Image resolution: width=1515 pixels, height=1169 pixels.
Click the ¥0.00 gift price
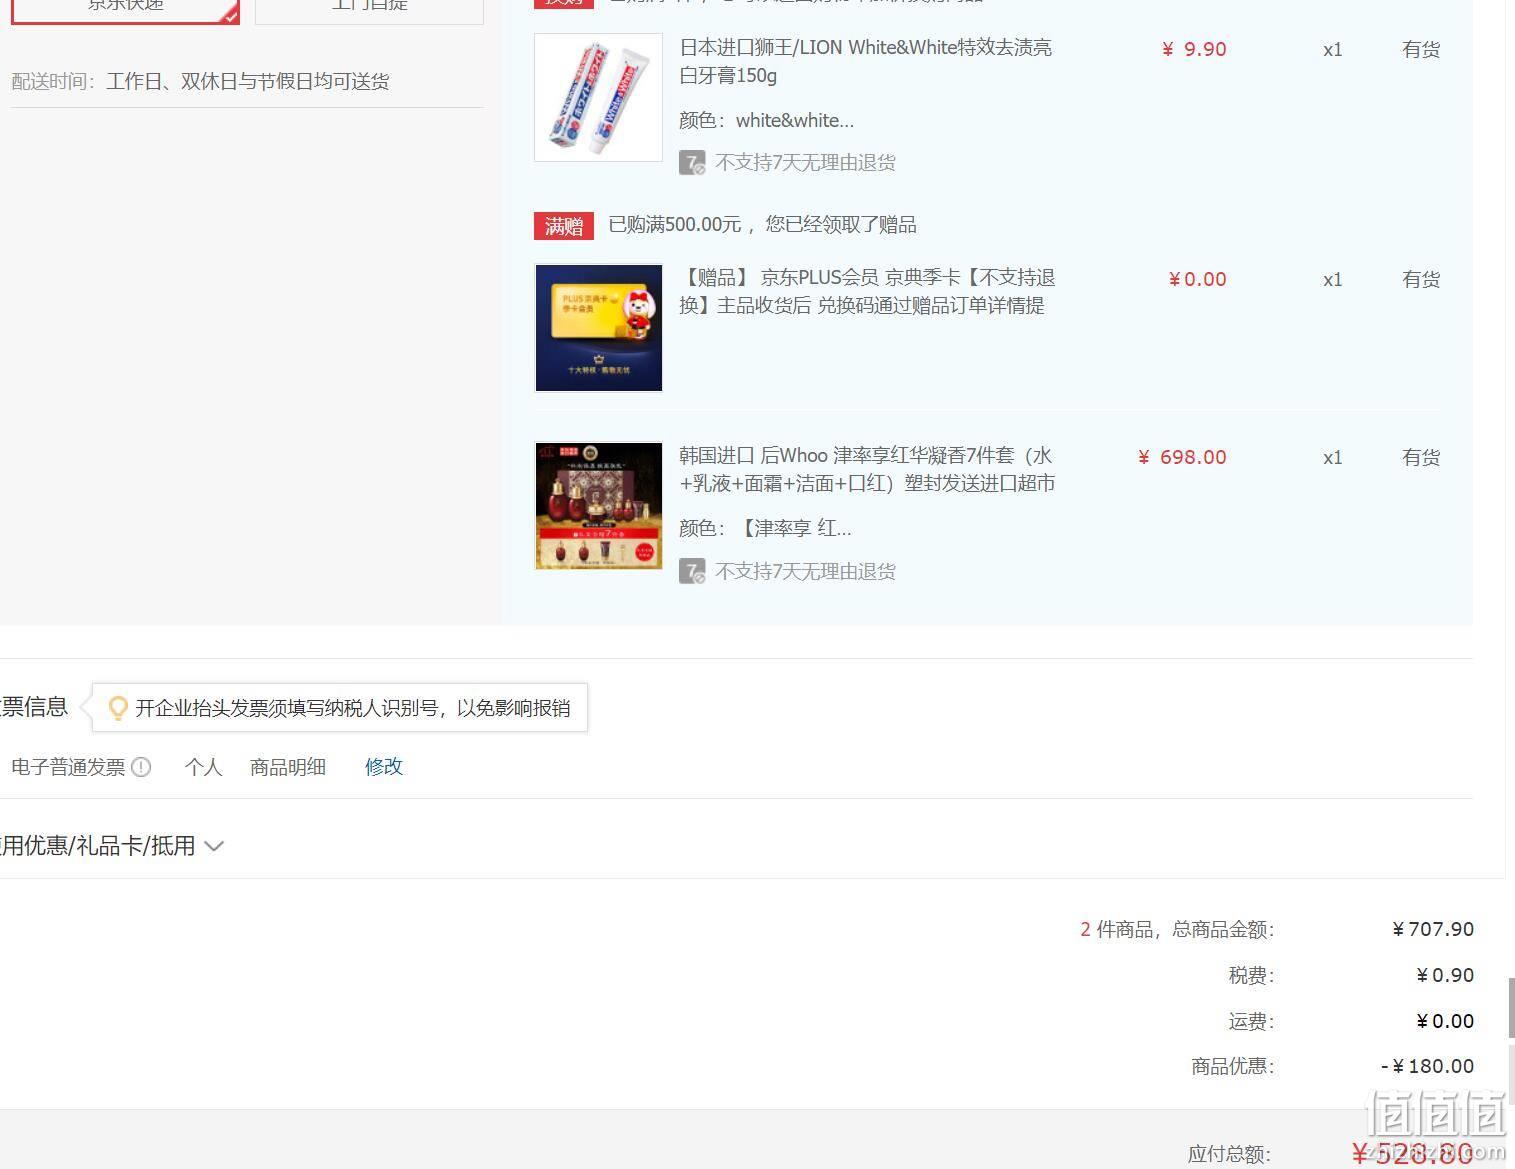1197,279
